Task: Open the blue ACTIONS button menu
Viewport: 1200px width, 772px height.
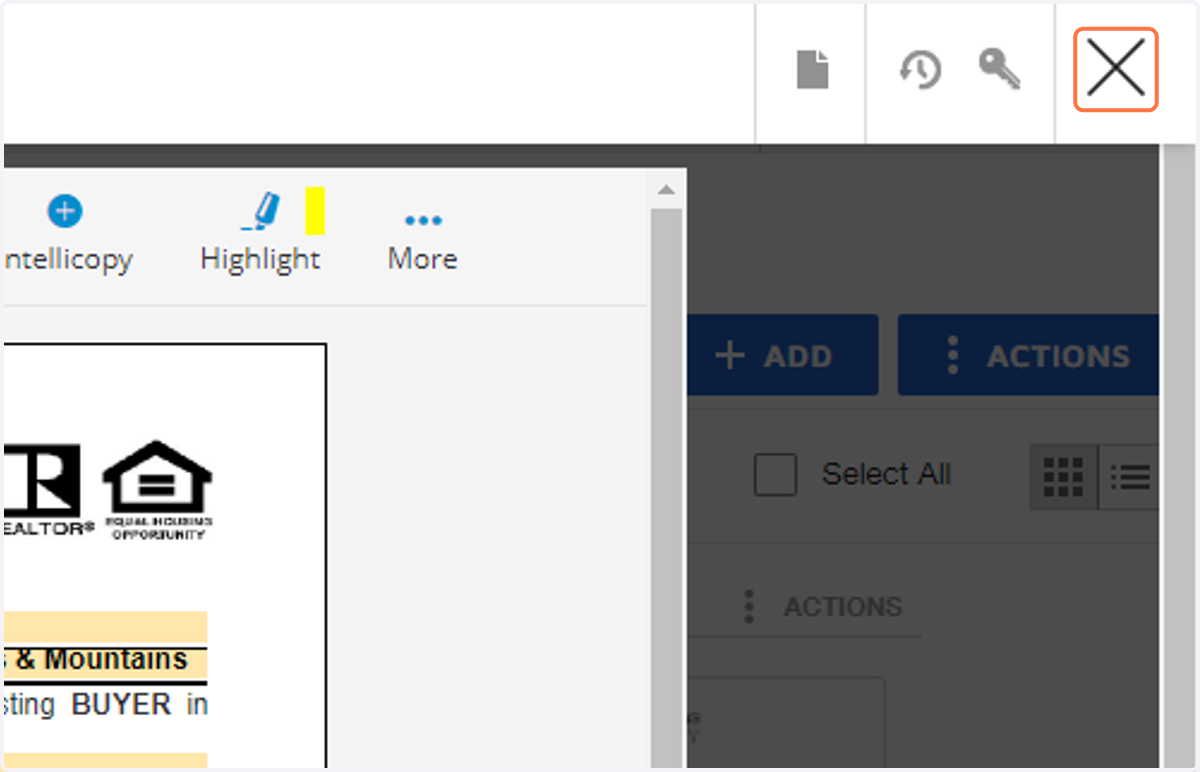Action: coord(1030,356)
